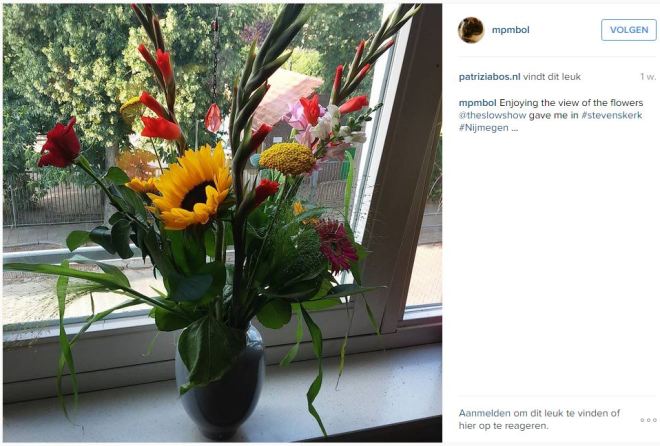Click the dark pink gerbera flower
The width and height of the screenshot is (660, 446).
[336, 247]
